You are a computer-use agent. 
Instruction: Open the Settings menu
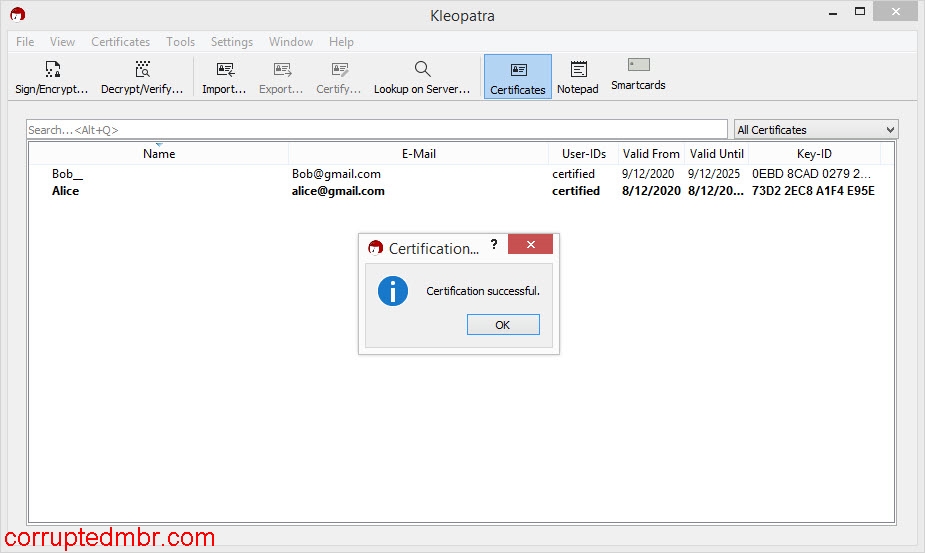click(232, 42)
